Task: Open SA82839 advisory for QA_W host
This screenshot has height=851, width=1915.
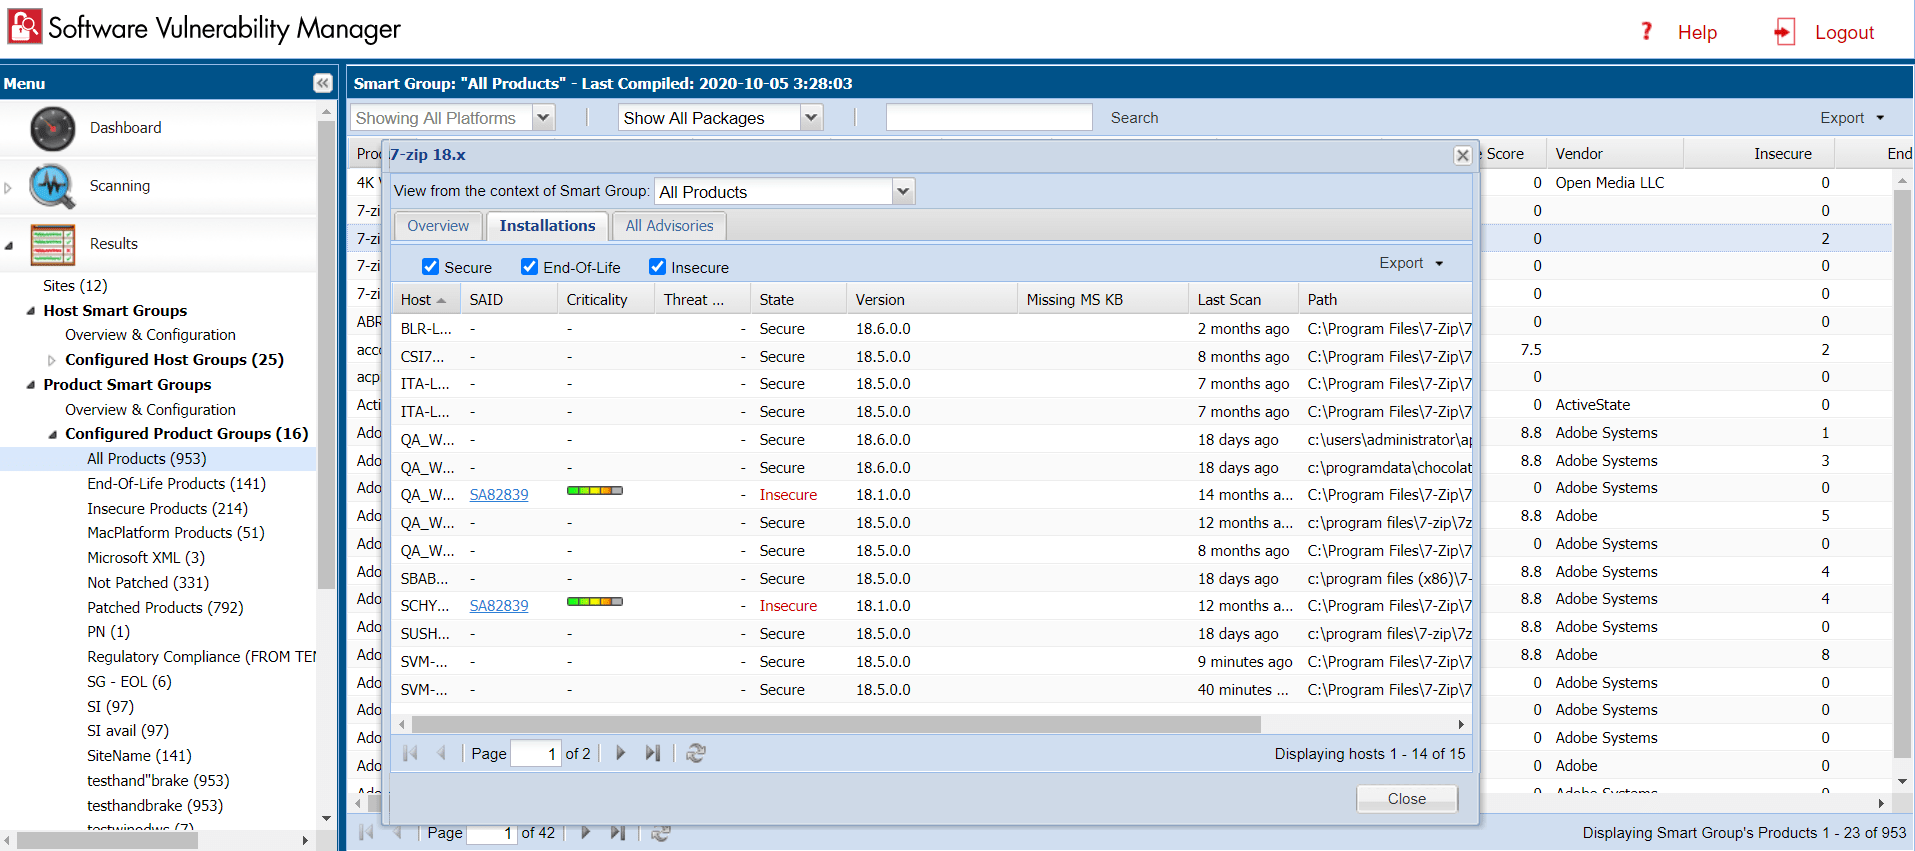Action: click(499, 495)
